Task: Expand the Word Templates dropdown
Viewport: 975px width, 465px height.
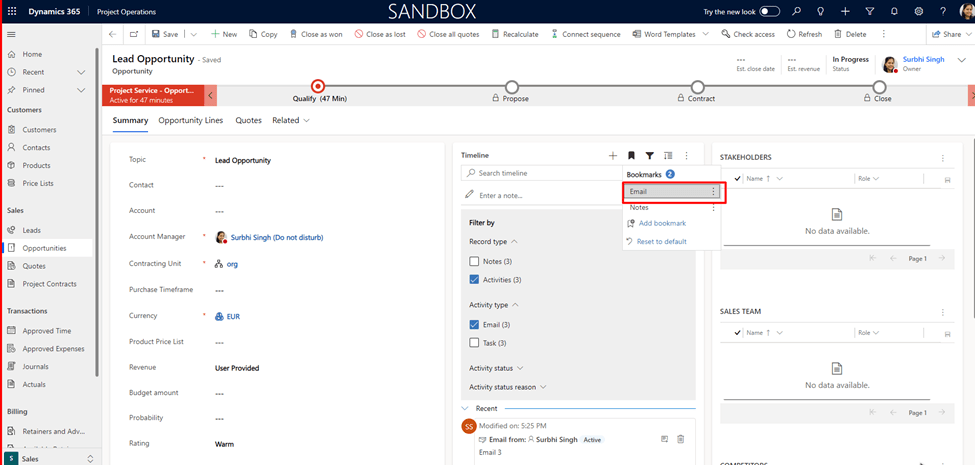Action: tap(705, 34)
